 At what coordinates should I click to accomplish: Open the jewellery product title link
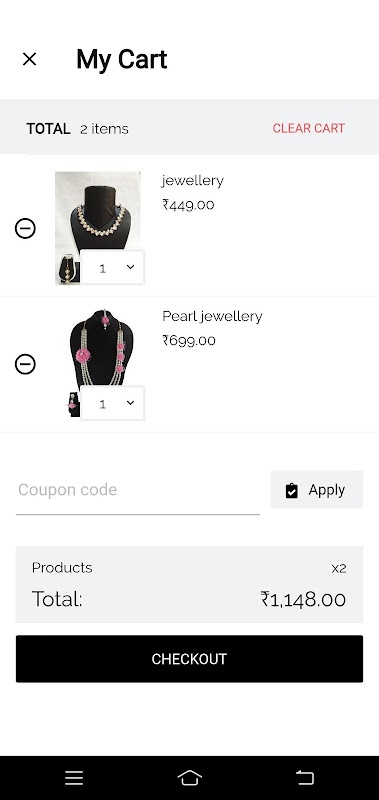pos(193,181)
